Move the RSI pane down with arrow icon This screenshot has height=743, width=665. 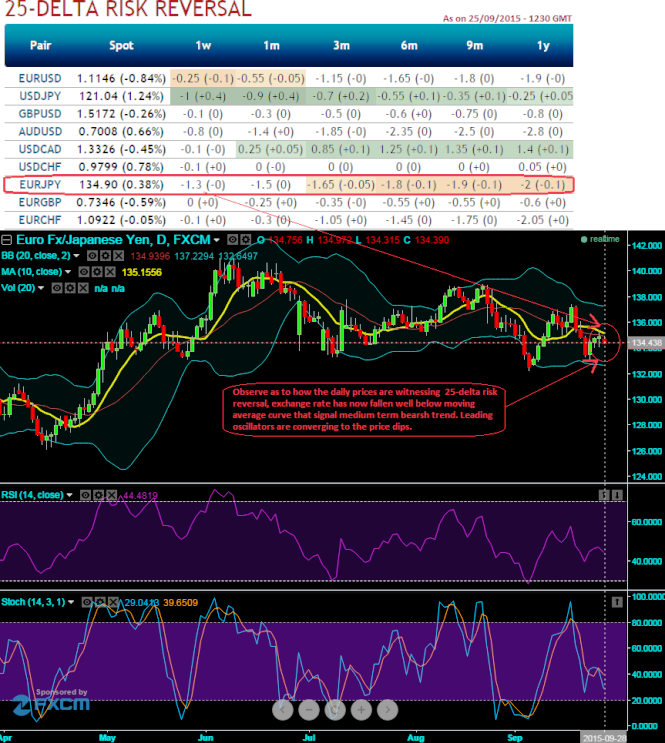pos(617,495)
